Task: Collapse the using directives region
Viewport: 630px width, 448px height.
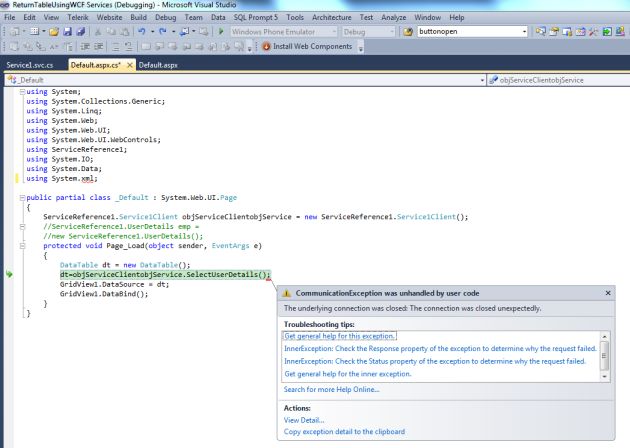Action: point(22,92)
